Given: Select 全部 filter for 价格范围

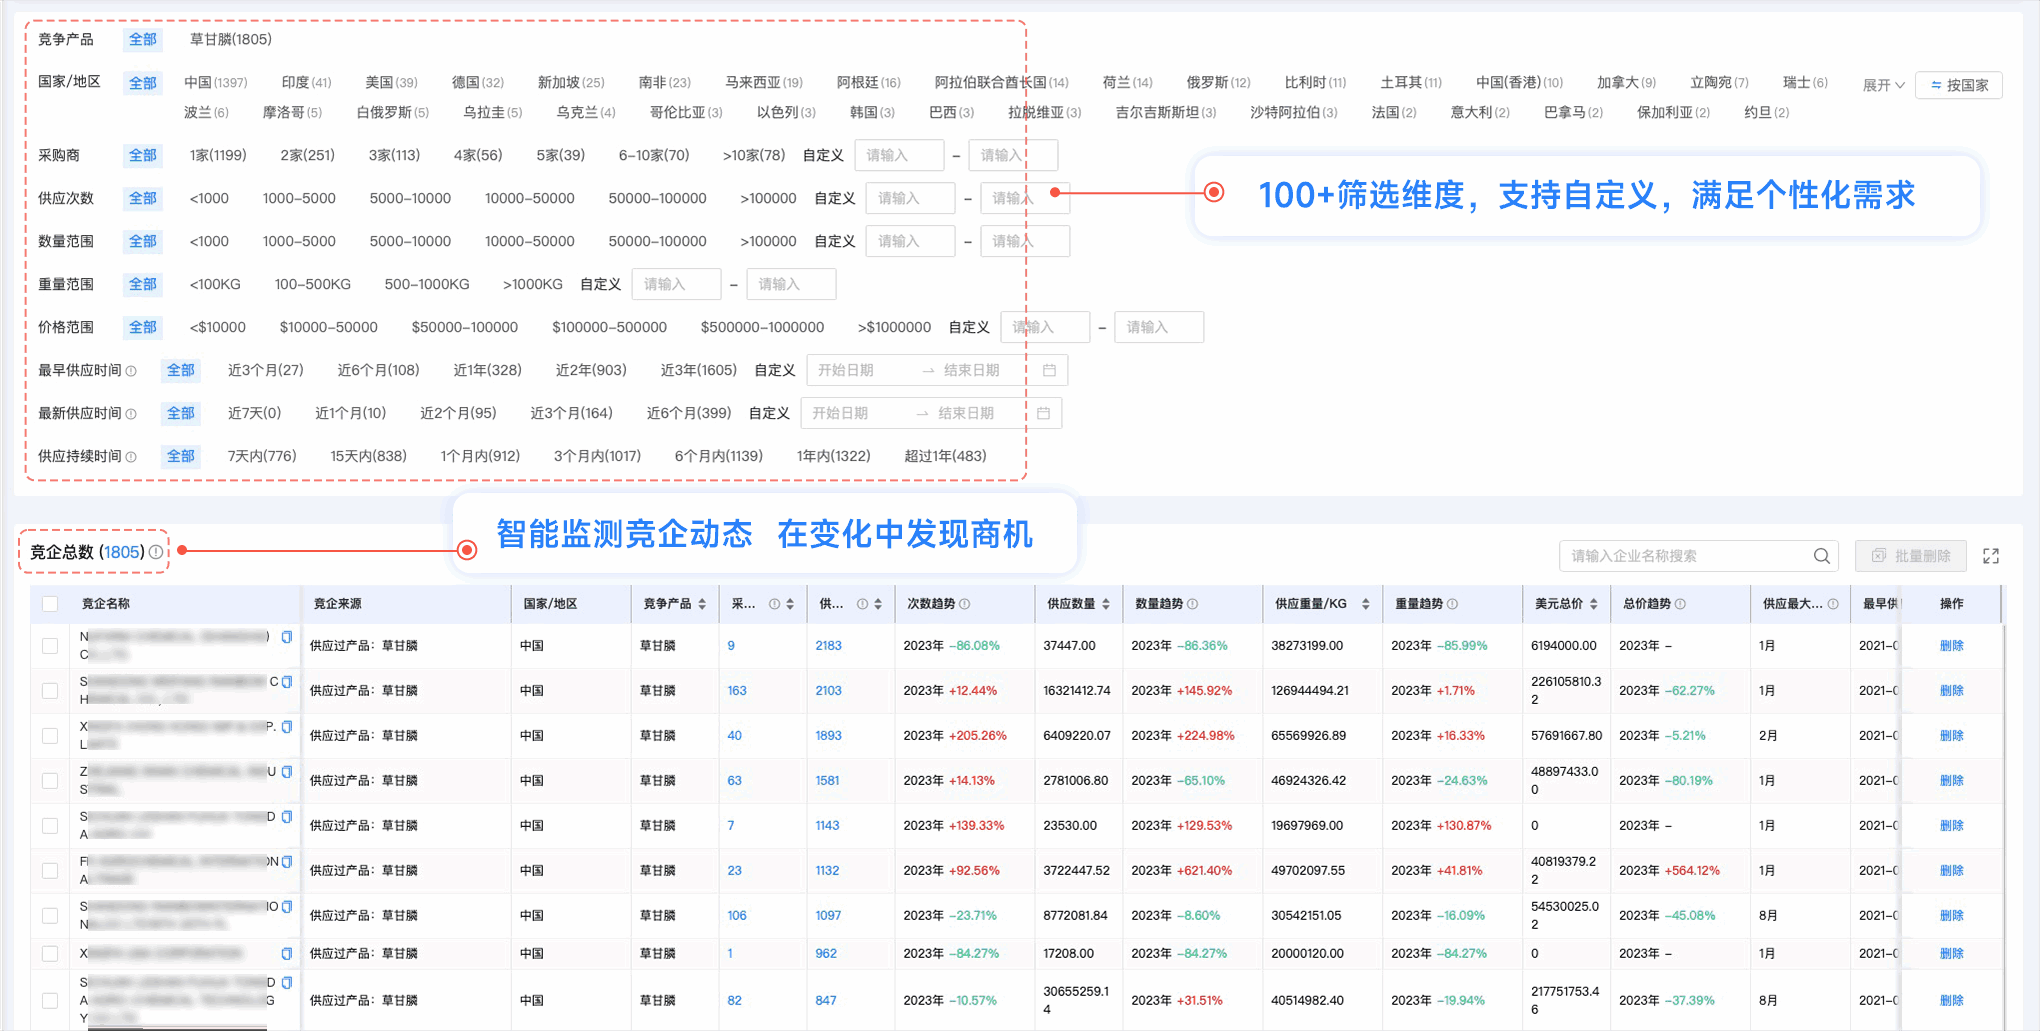Looking at the screenshot, I should (142, 327).
